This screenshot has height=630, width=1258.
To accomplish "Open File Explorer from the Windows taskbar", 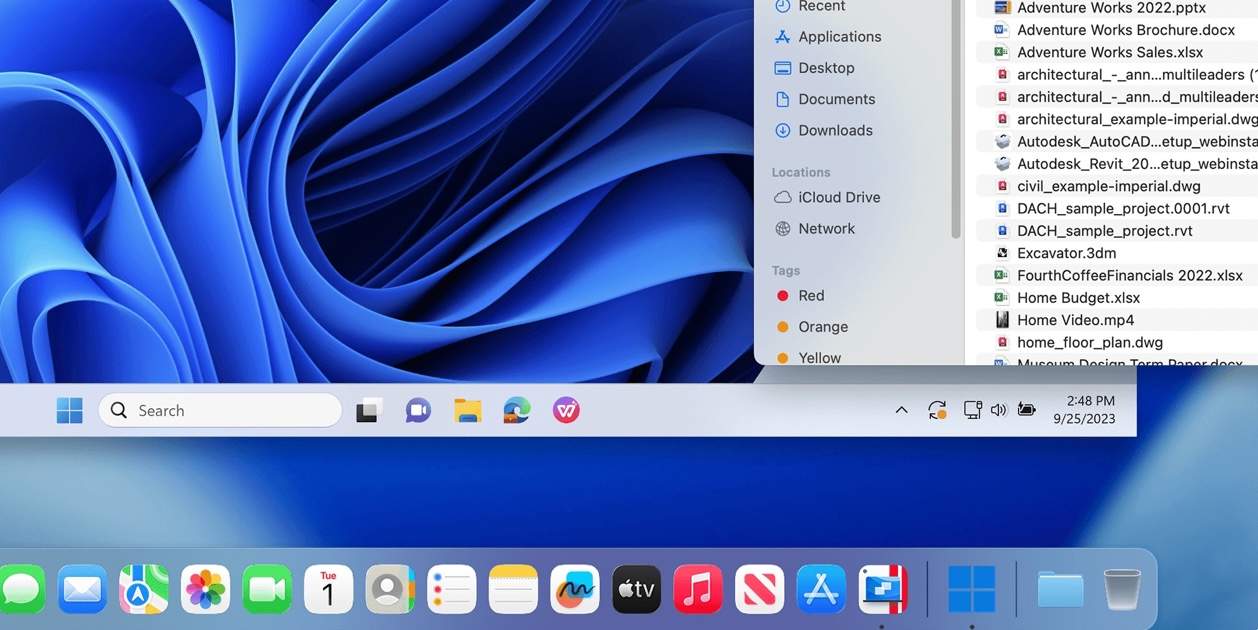I will pos(467,410).
